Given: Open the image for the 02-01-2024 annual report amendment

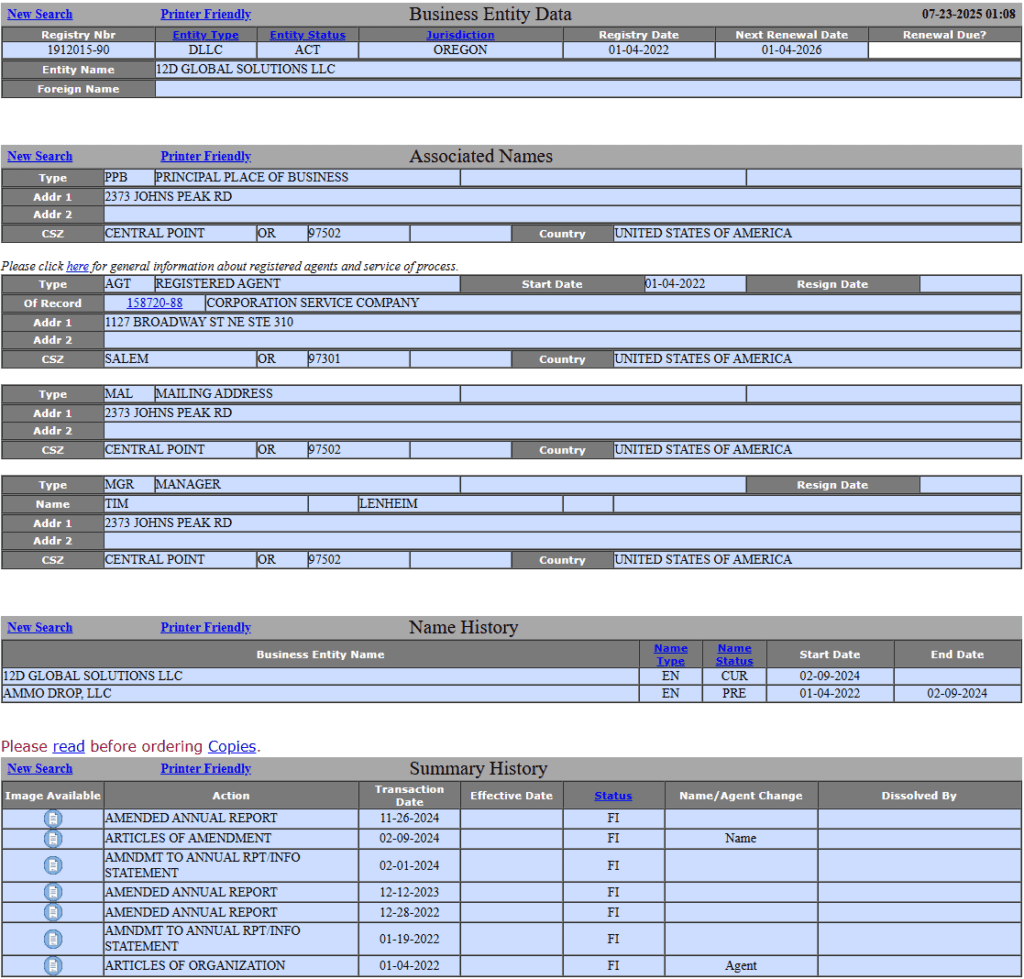Looking at the screenshot, I should pyautogui.click(x=52, y=864).
